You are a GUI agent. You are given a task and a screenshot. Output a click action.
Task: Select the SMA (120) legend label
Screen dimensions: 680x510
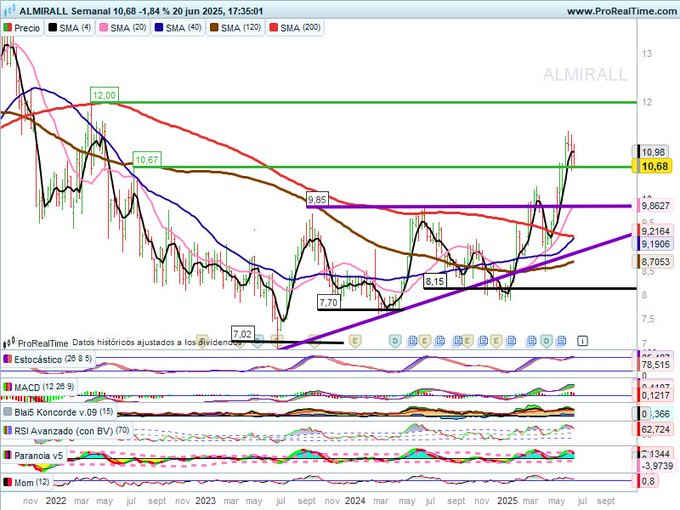pos(241,28)
